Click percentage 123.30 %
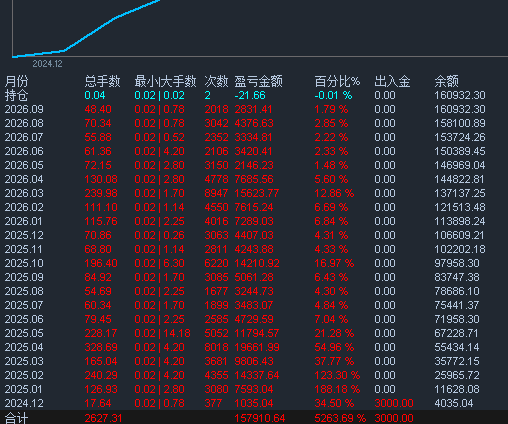The width and height of the screenshot is (508, 424). point(337,376)
